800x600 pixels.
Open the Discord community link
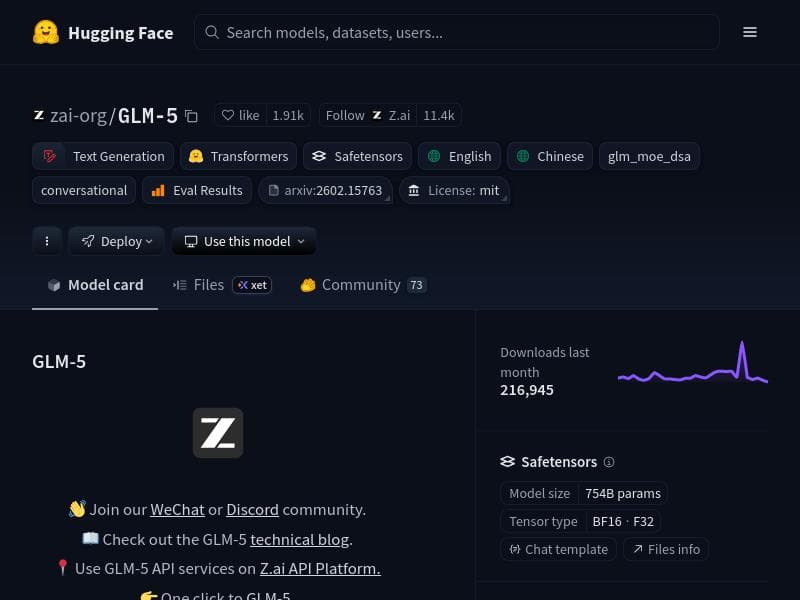click(252, 509)
